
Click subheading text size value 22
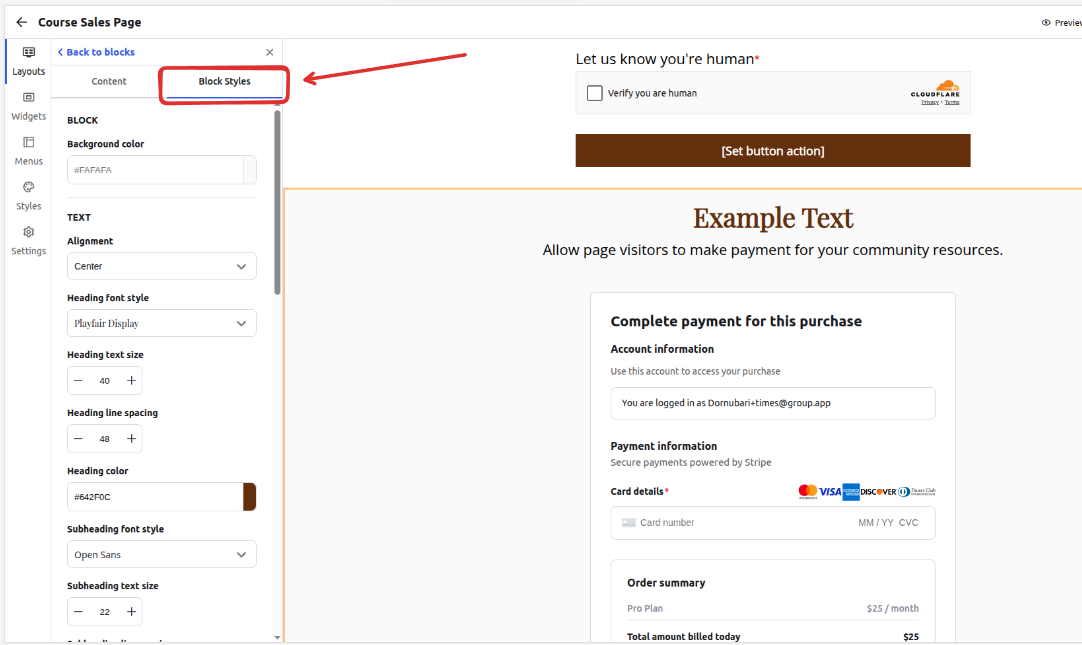(x=105, y=612)
